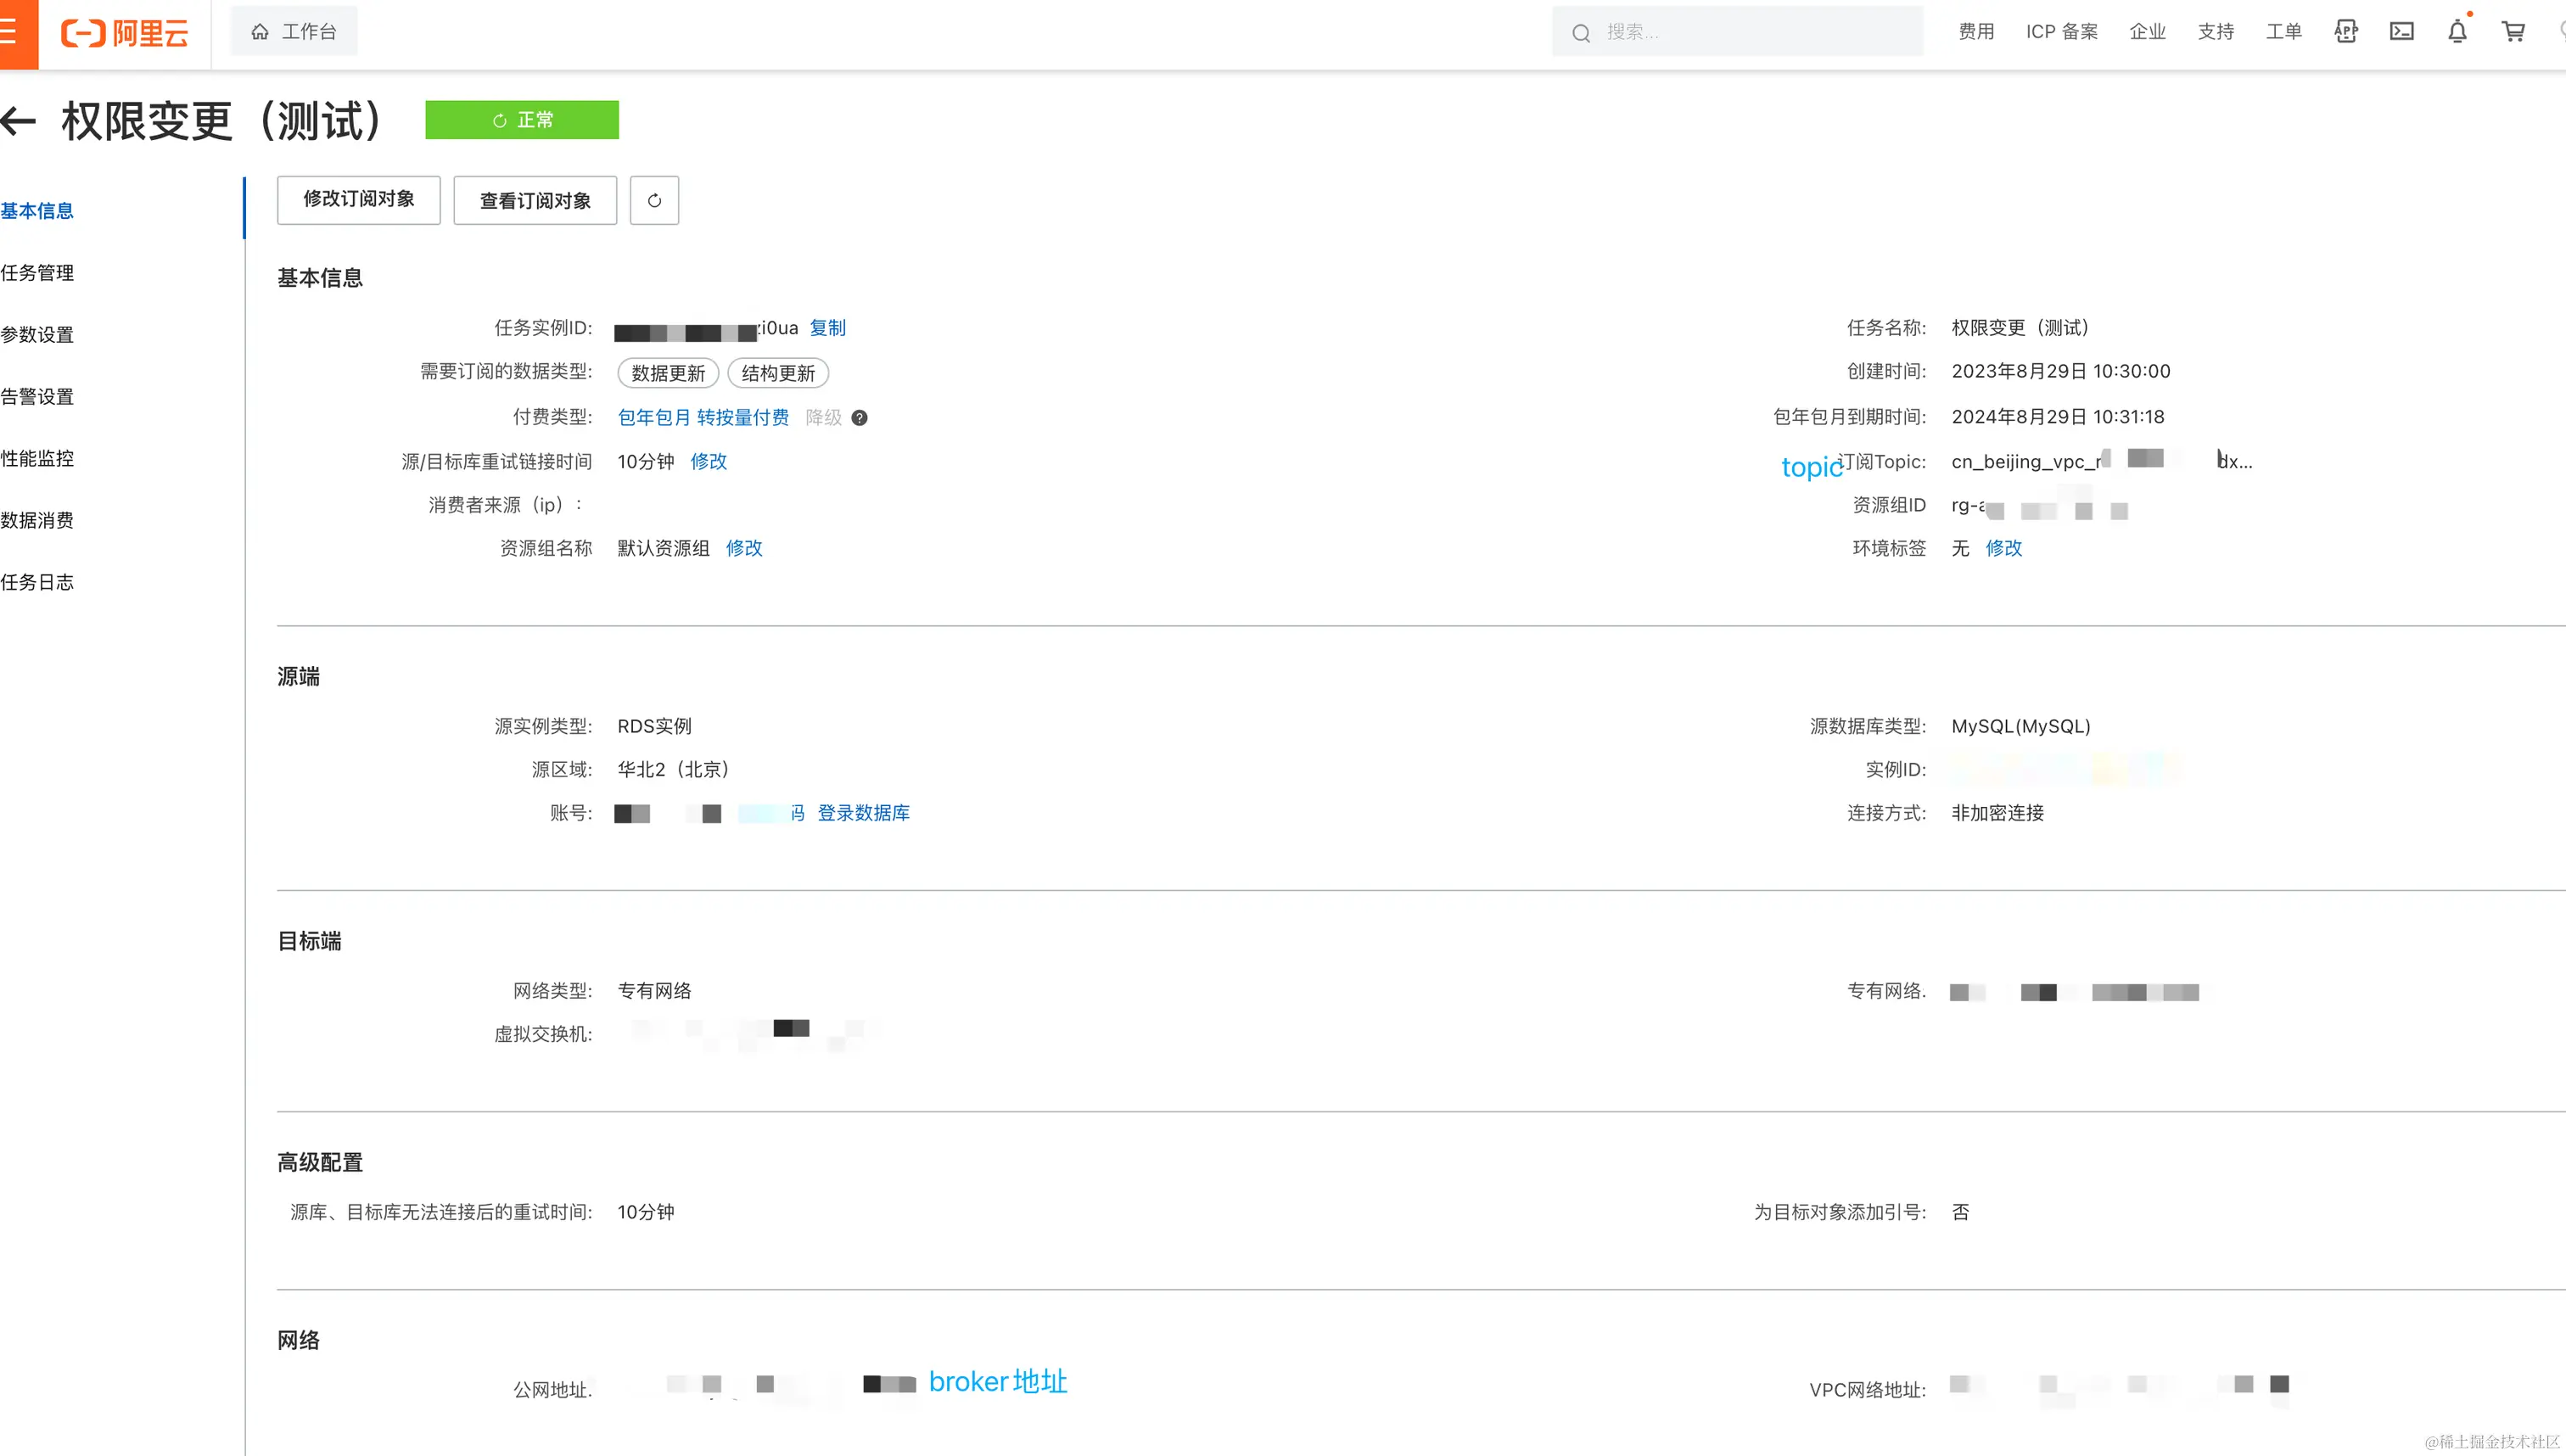The image size is (2566, 1456).
Task: Click 转按量付费 link
Action: [742, 418]
